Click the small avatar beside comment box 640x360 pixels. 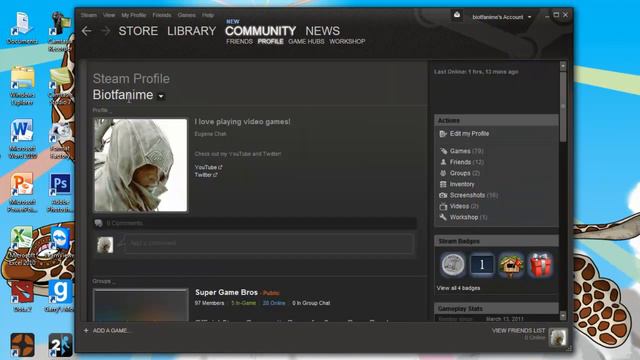tap(105, 245)
